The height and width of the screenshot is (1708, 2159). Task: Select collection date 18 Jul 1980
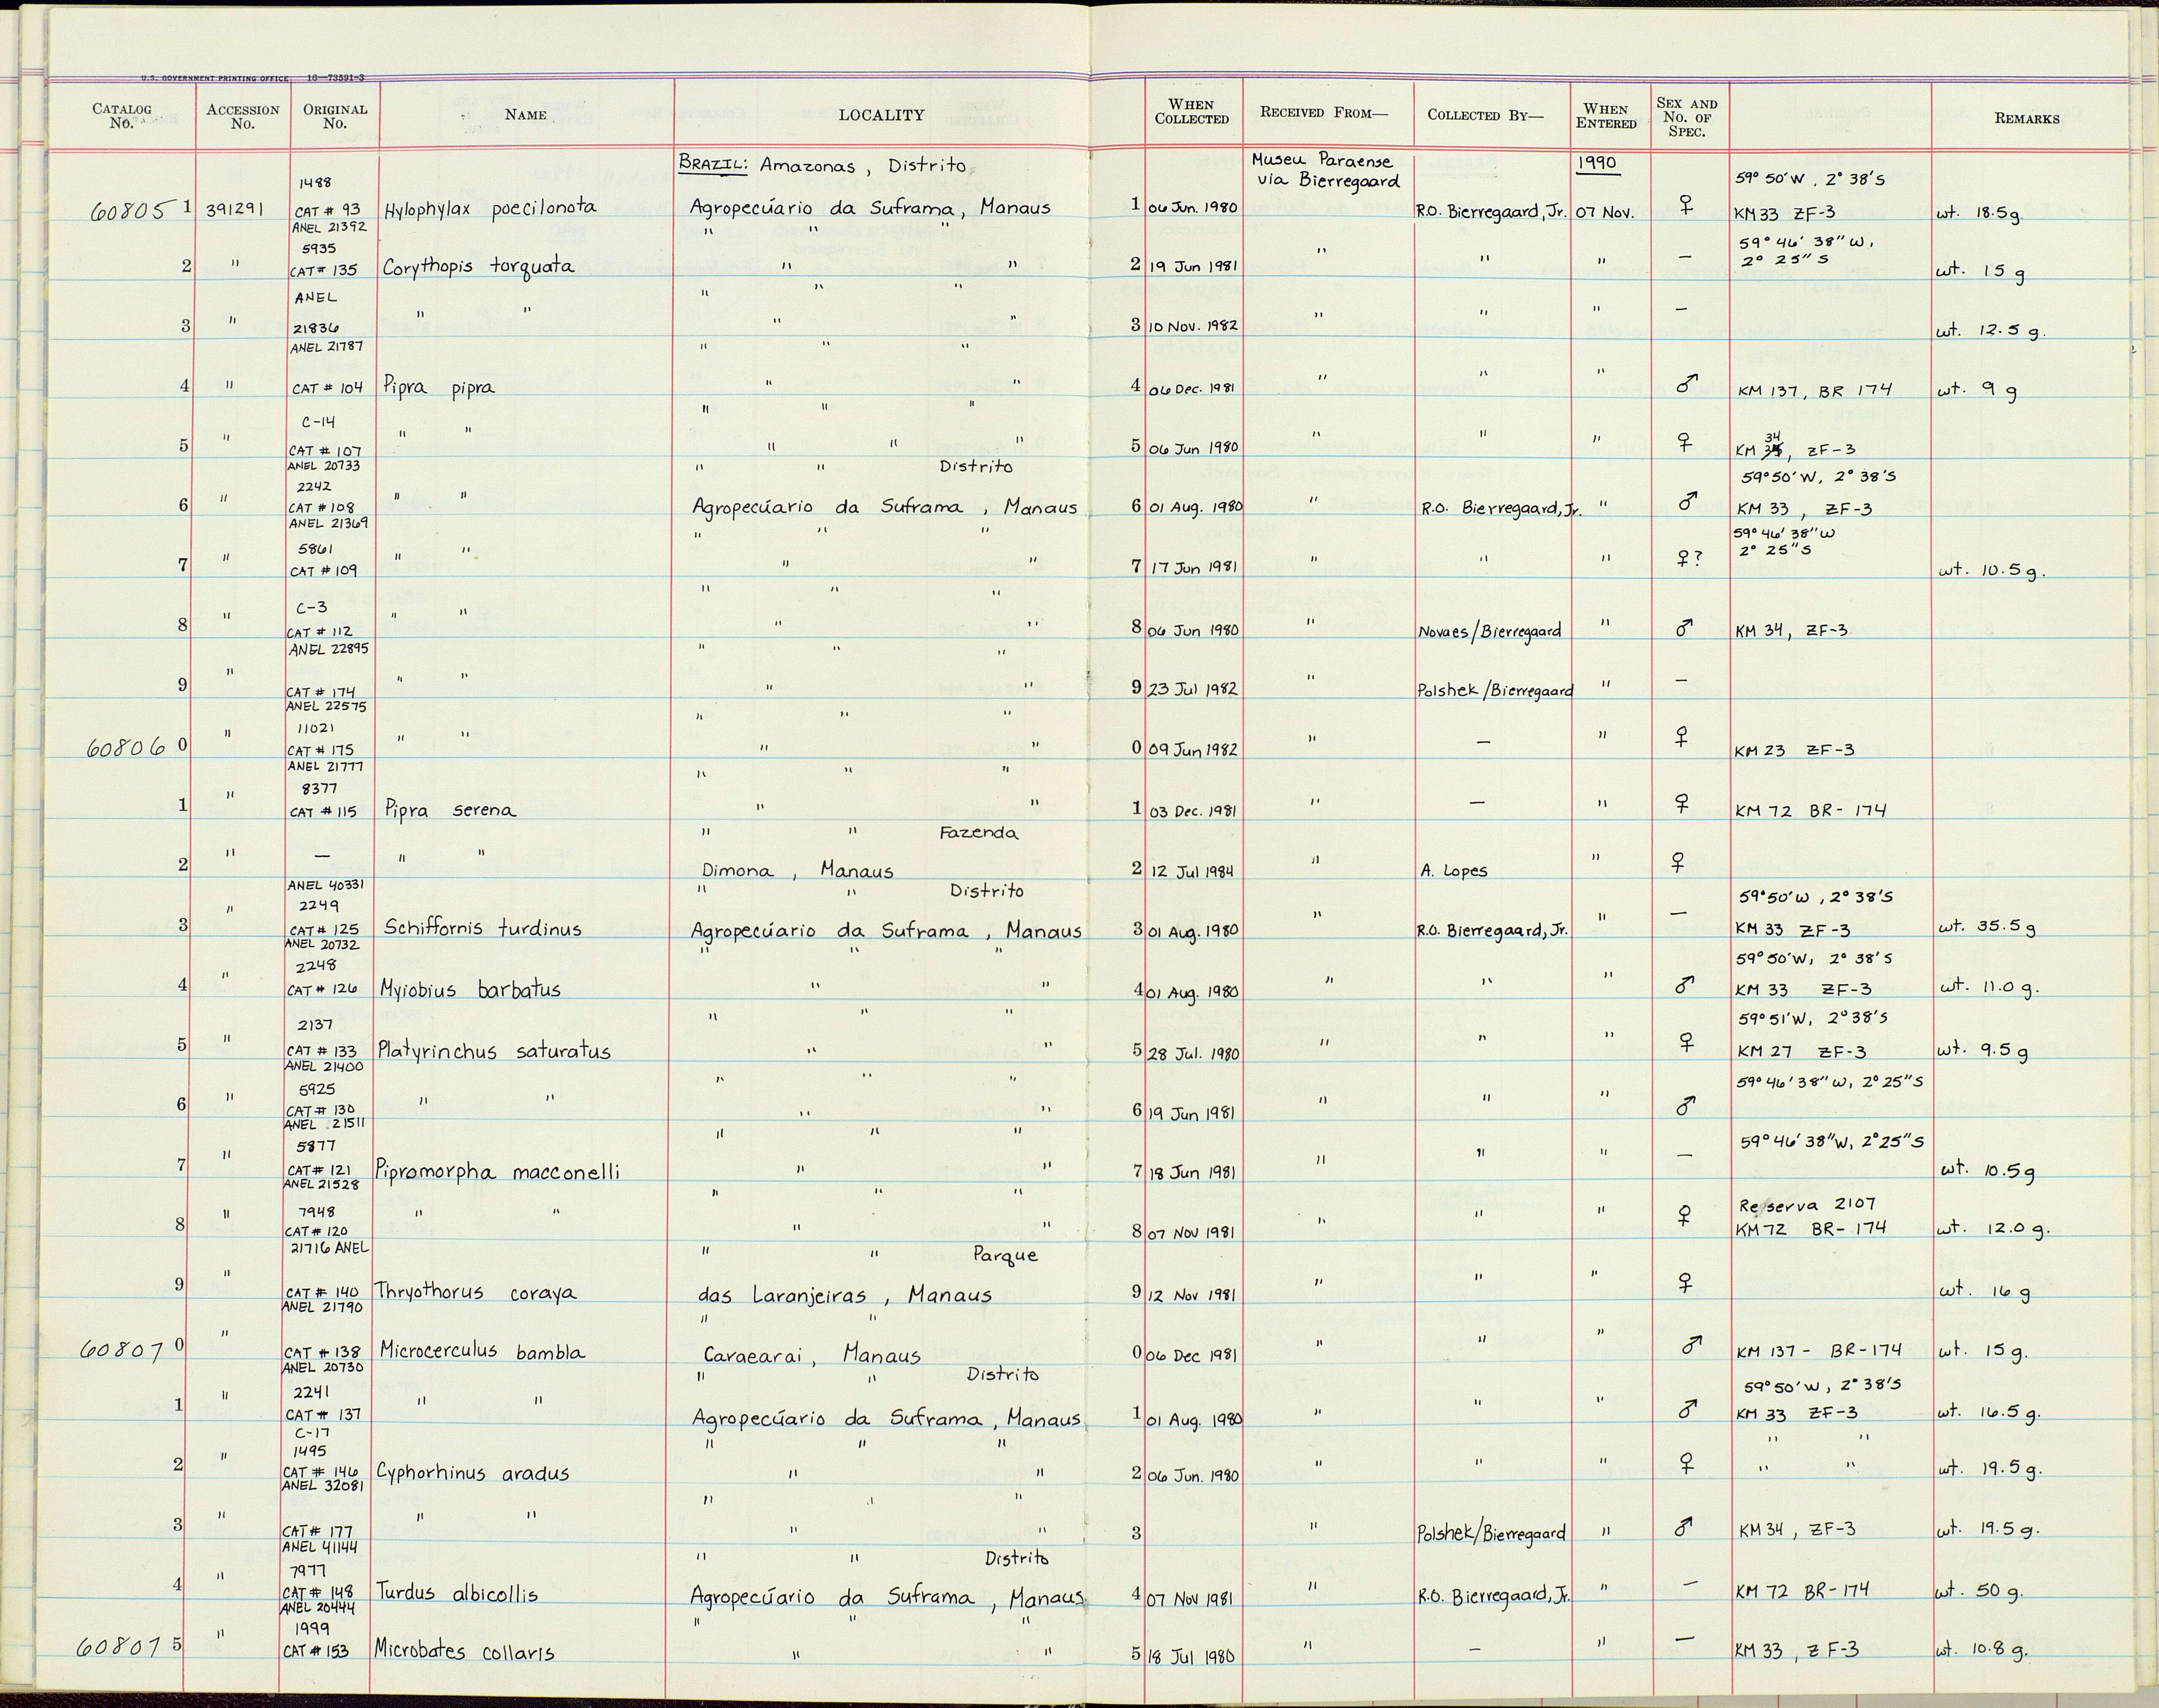click(1192, 1655)
